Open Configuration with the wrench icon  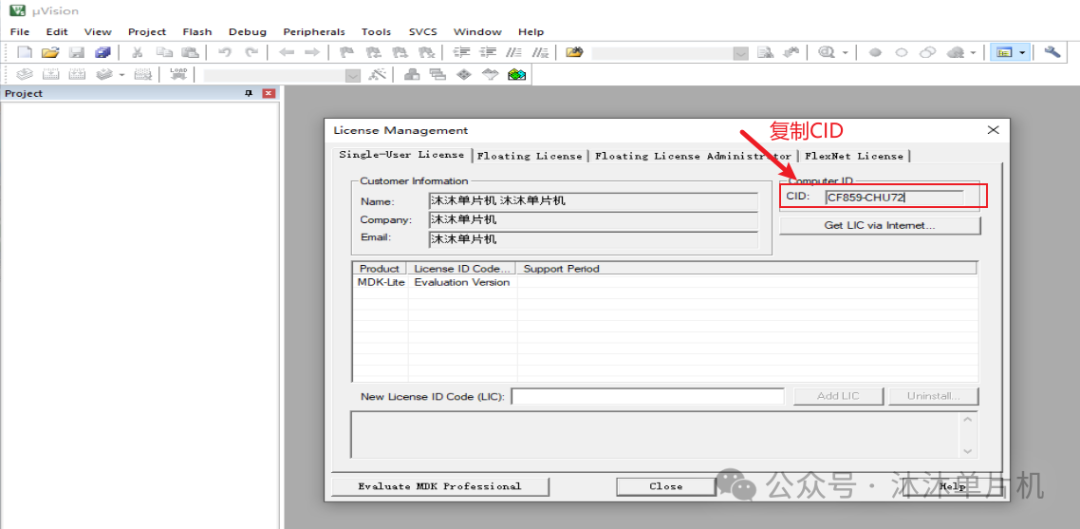pyautogui.click(x=1052, y=52)
